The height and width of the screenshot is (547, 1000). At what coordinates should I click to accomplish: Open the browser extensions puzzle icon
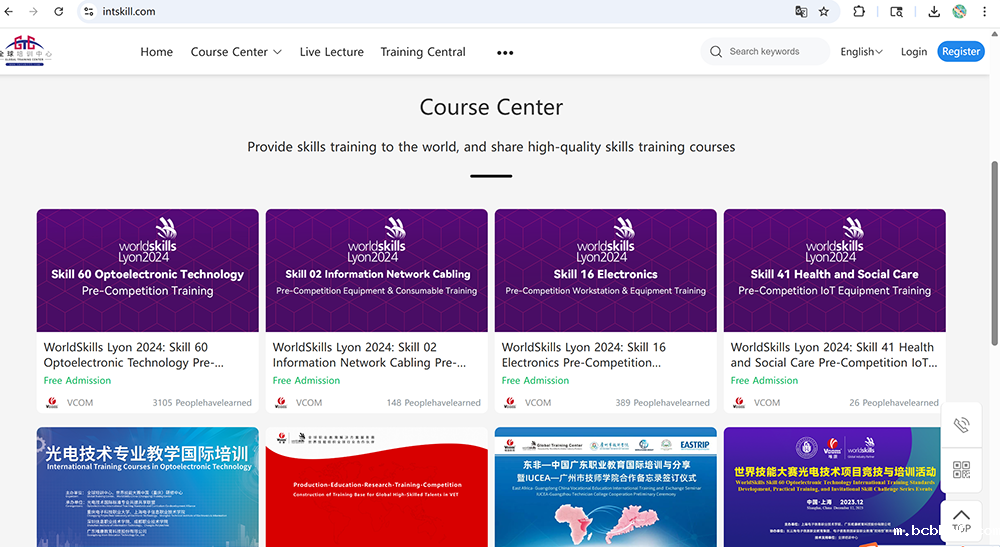point(859,12)
